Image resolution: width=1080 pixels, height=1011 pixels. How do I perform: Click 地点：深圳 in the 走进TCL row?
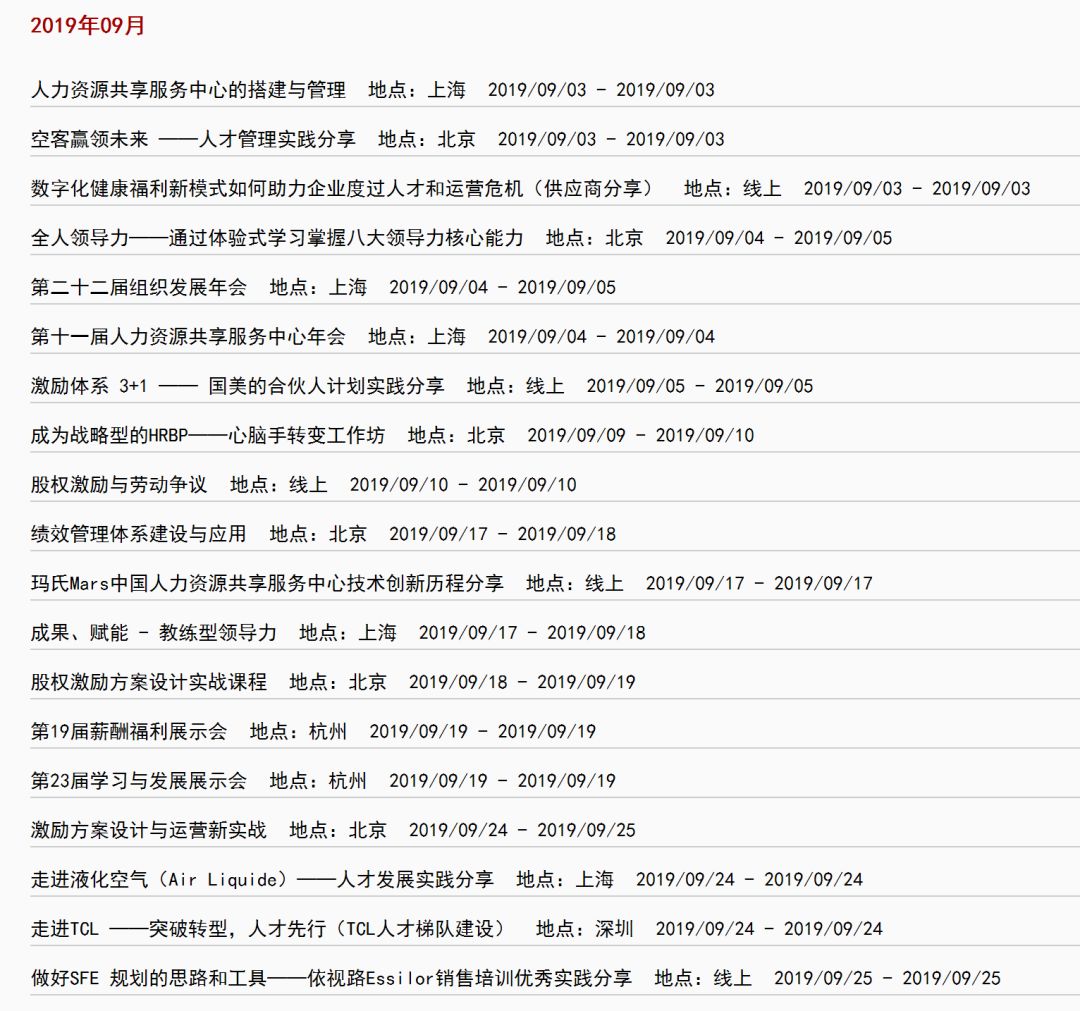pos(584,929)
